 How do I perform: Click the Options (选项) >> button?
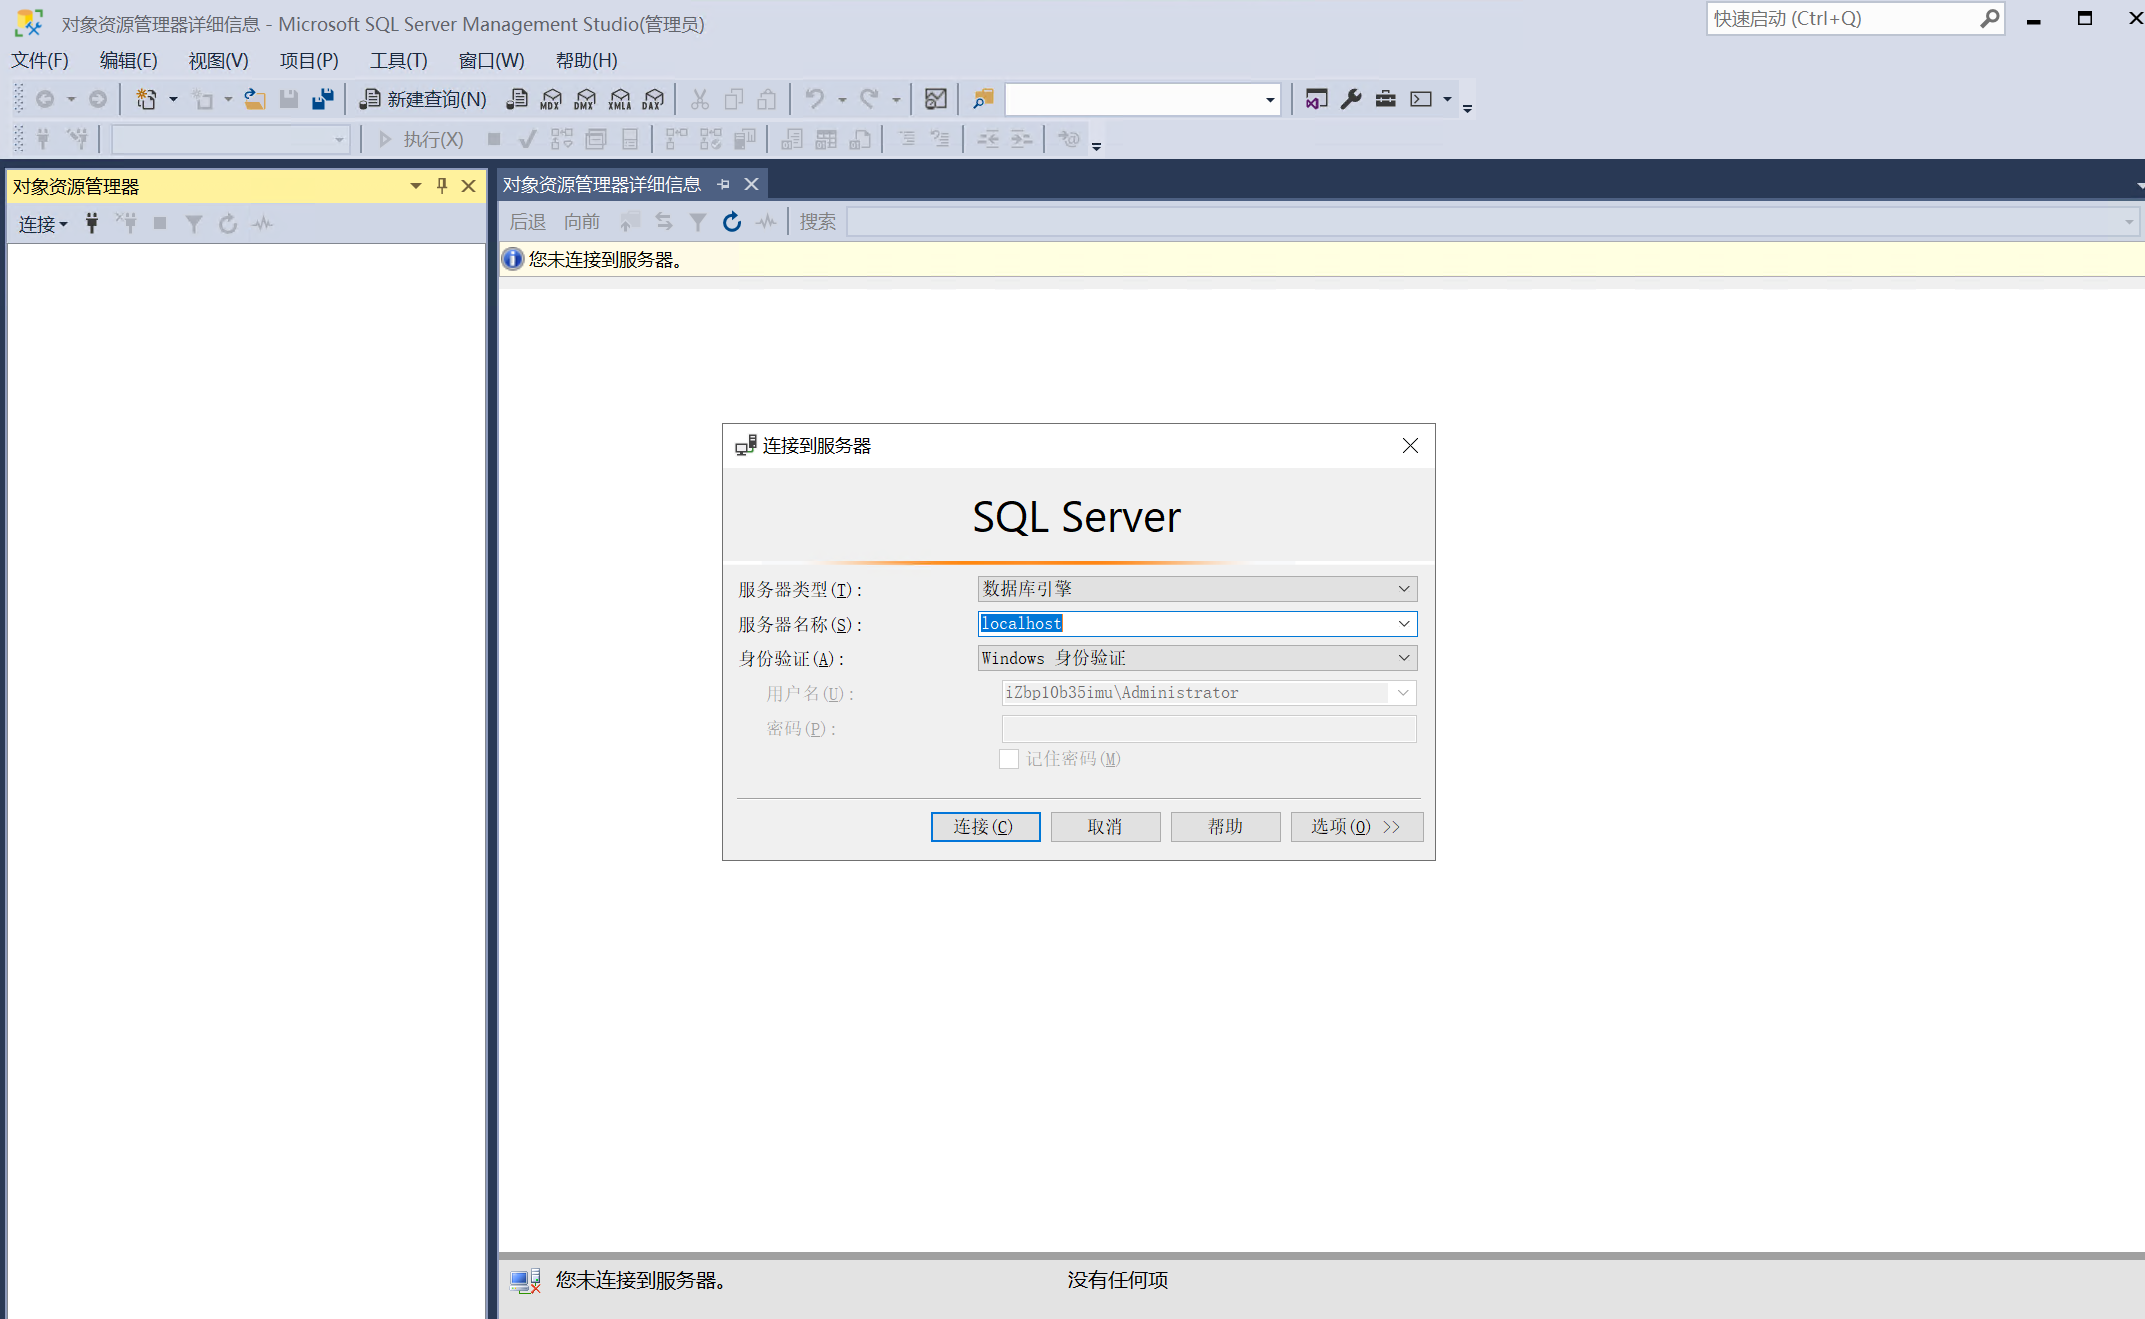[x=1356, y=827]
